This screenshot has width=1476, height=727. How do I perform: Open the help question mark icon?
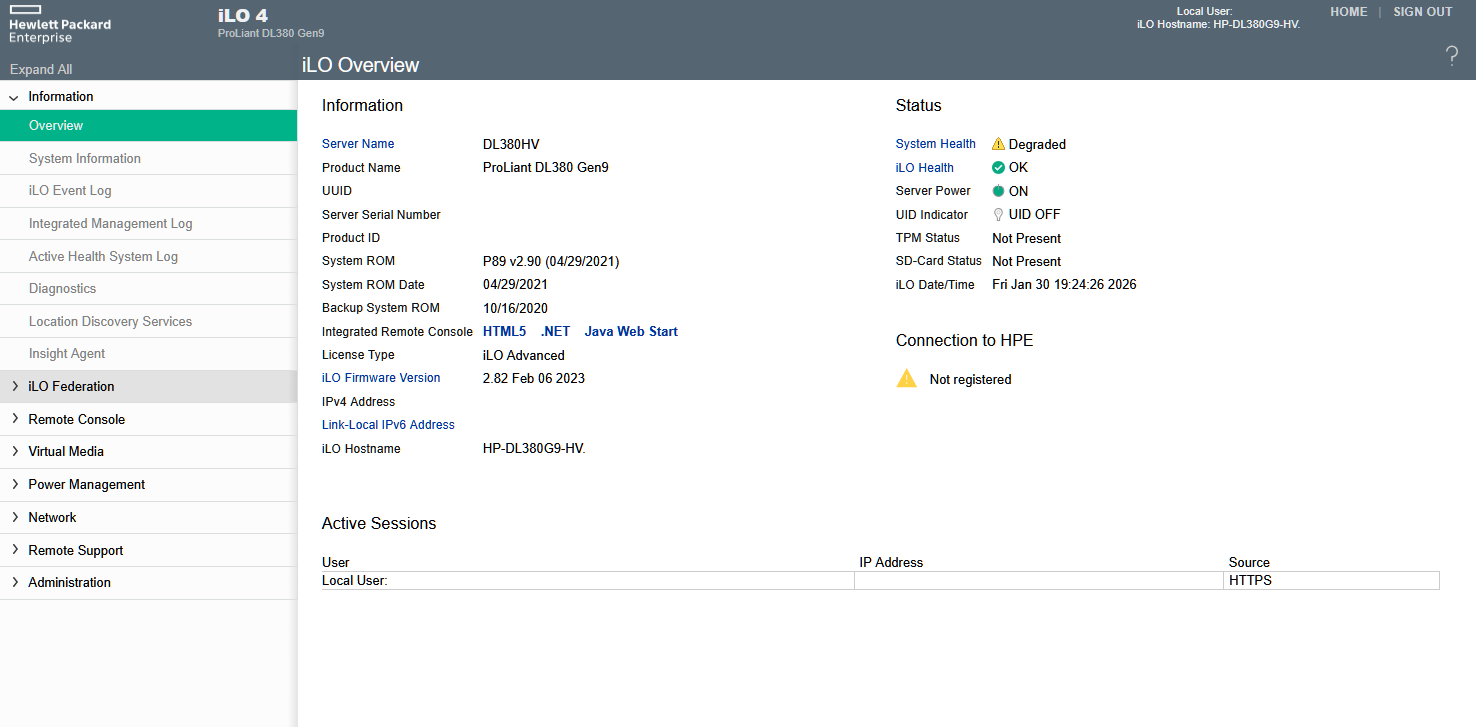pyautogui.click(x=1452, y=57)
